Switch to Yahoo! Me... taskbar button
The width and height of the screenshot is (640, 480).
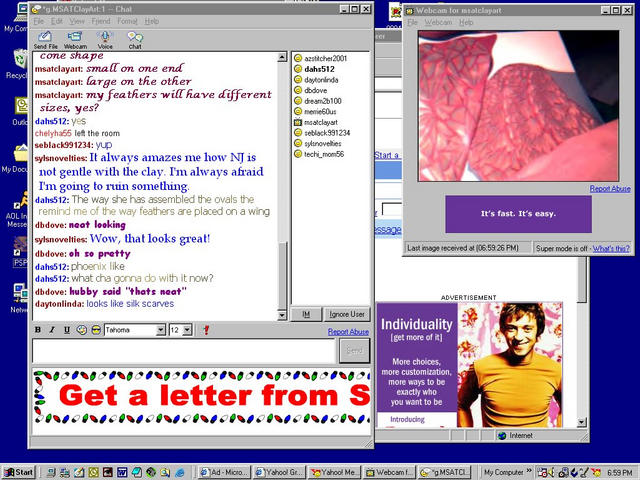click(x=334, y=472)
